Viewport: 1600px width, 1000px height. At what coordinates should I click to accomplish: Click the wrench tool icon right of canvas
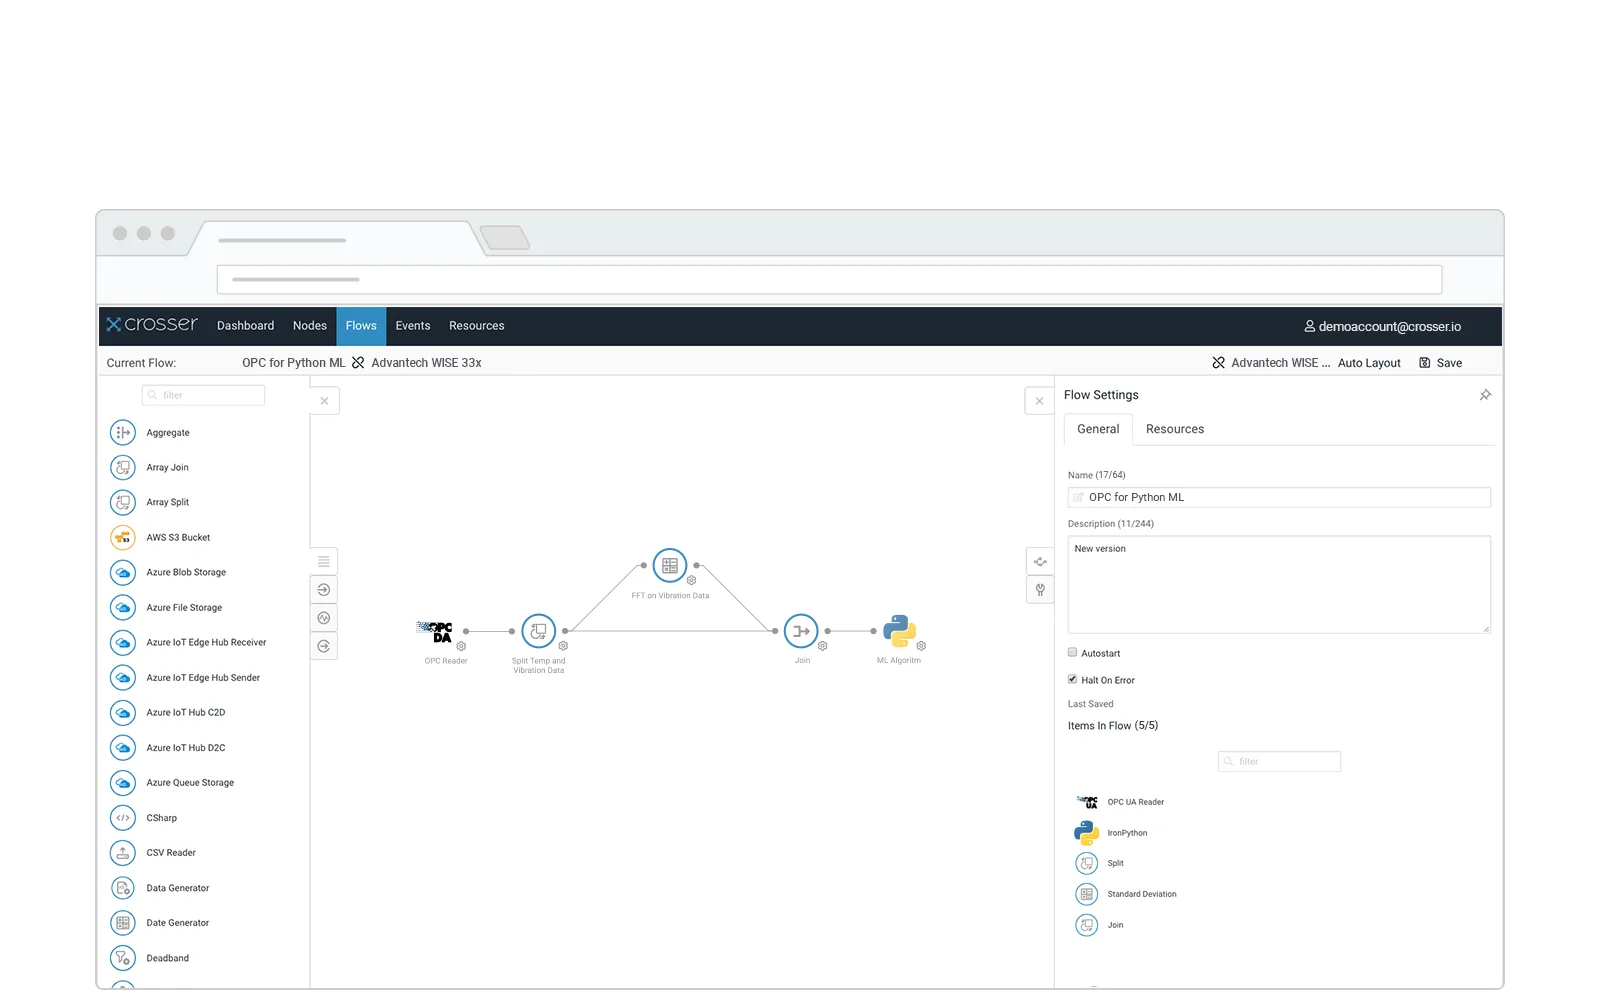pyautogui.click(x=1040, y=590)
